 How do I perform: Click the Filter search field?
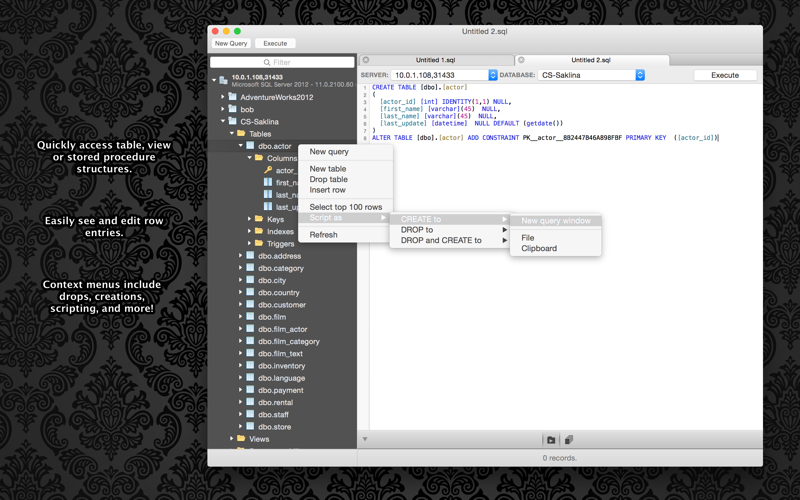tap(282, 62)
